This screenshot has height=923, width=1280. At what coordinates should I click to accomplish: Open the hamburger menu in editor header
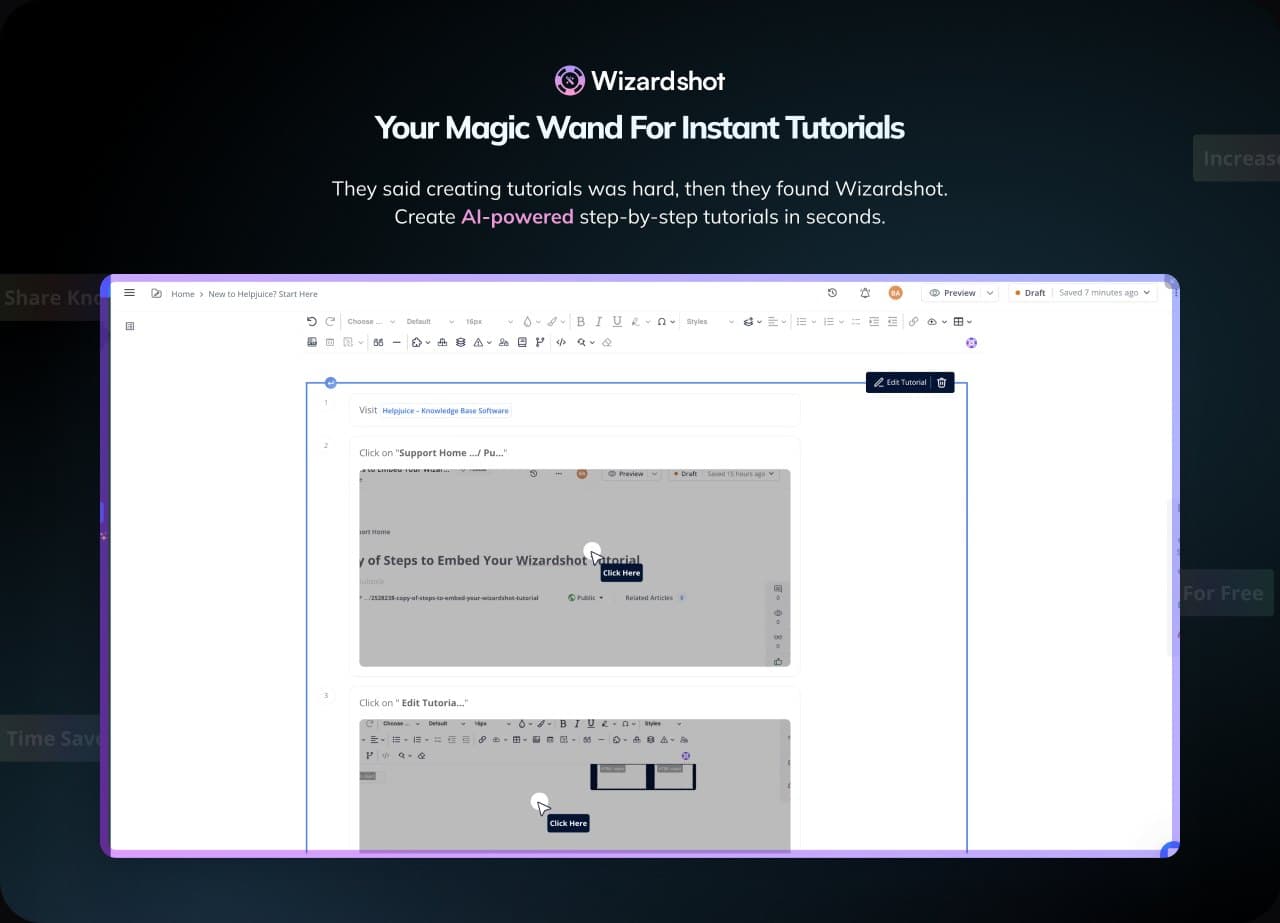129,293
